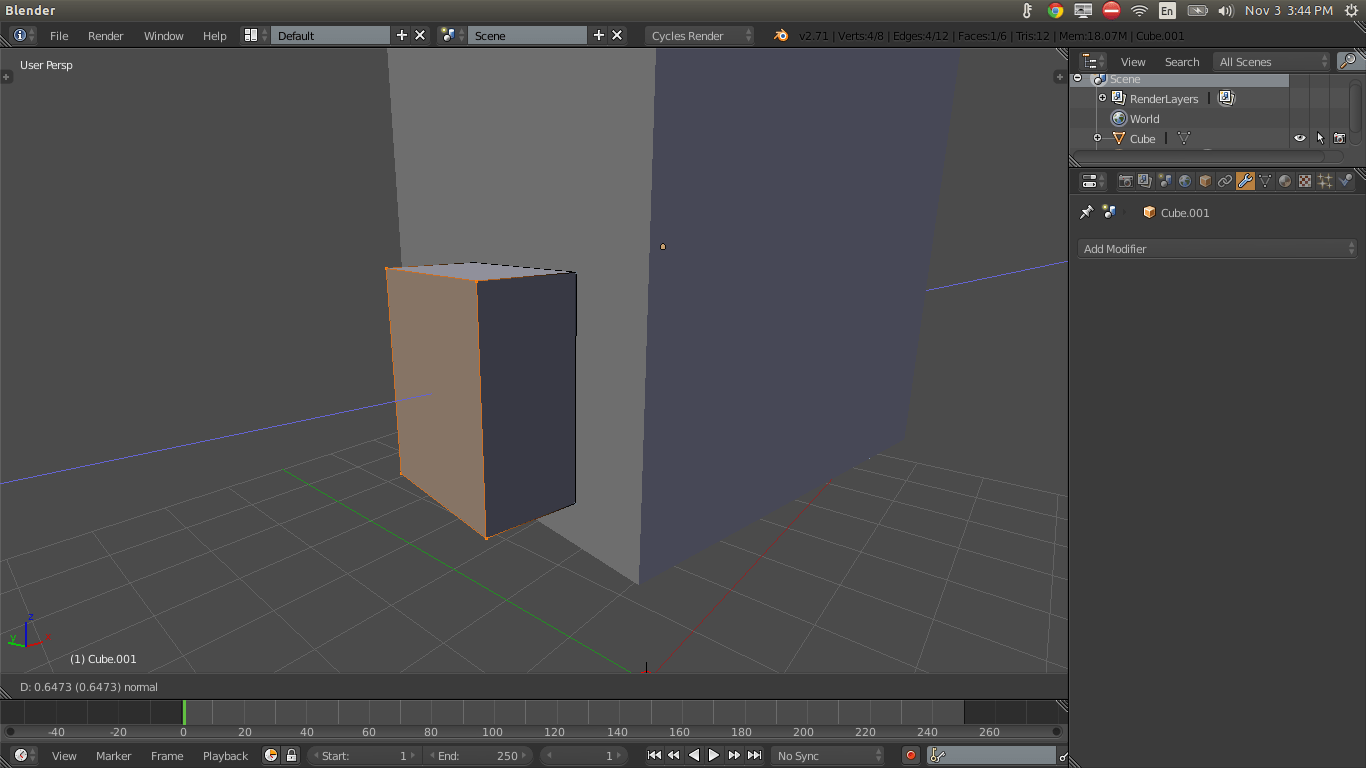The height and width of the screenshot is (768, 1366).
Task: Open the All Scenes display dropdown
Action: 1271,61
